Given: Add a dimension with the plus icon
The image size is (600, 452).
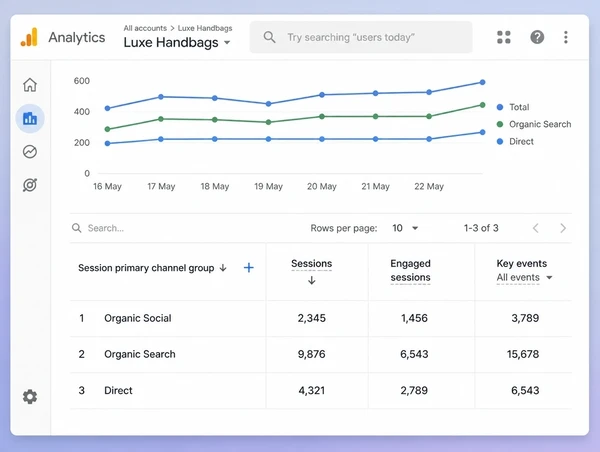Looking at the screenshot, I should click(x=249, y=268).
